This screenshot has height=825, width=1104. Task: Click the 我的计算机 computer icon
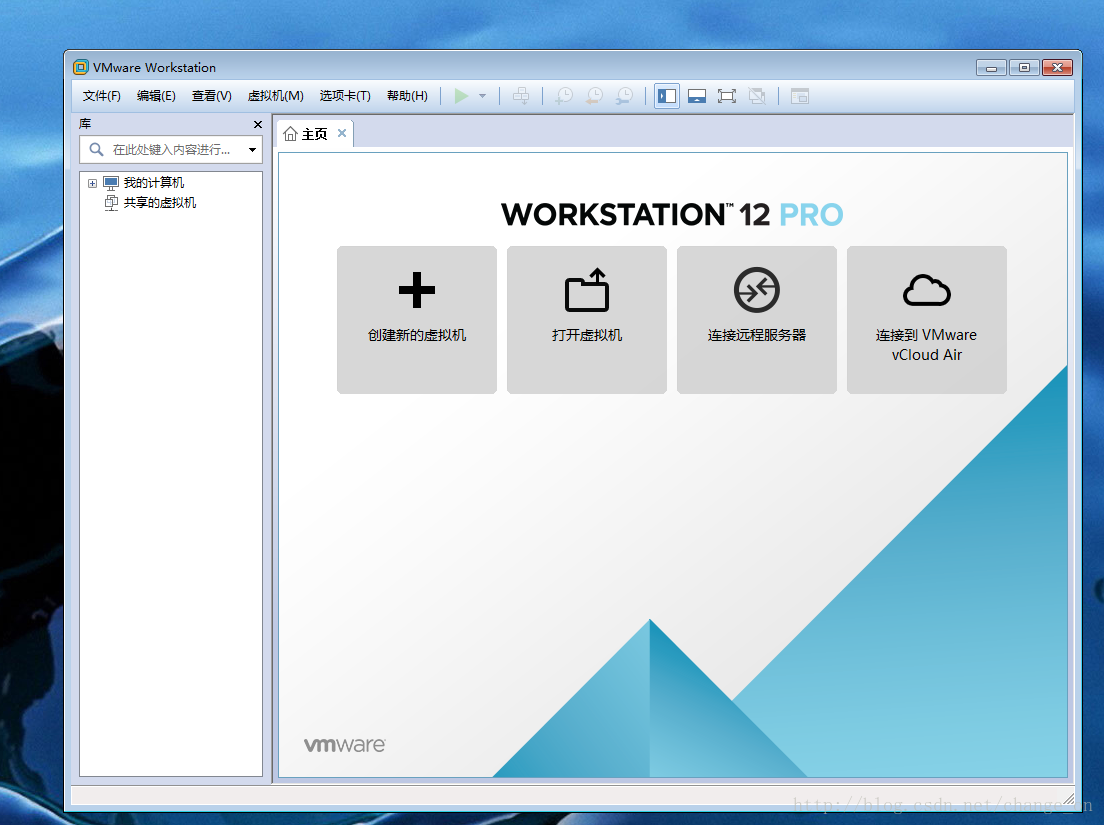click(x=111, y=183)
